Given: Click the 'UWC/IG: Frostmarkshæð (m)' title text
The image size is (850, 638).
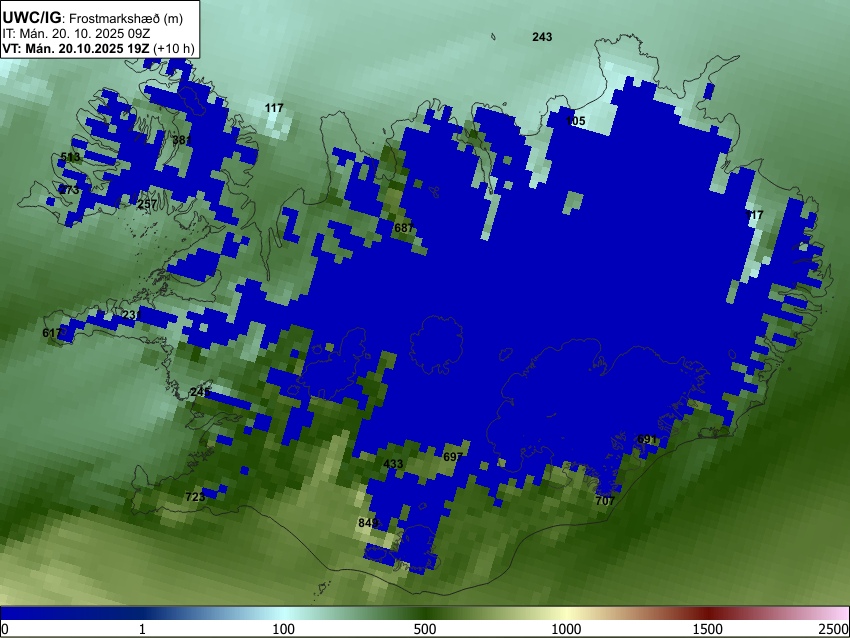Looking at the screenshot, I should pyautogui.click(x=93, y=18).
